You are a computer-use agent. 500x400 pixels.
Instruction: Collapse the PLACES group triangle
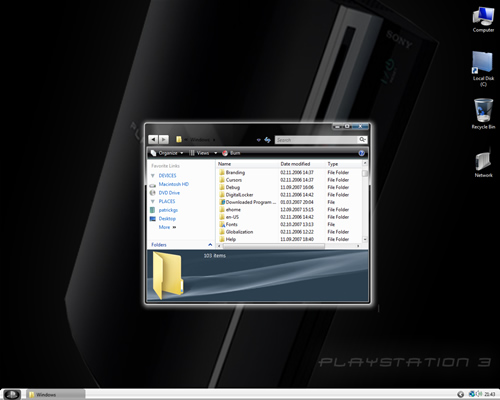pos(153,201)
